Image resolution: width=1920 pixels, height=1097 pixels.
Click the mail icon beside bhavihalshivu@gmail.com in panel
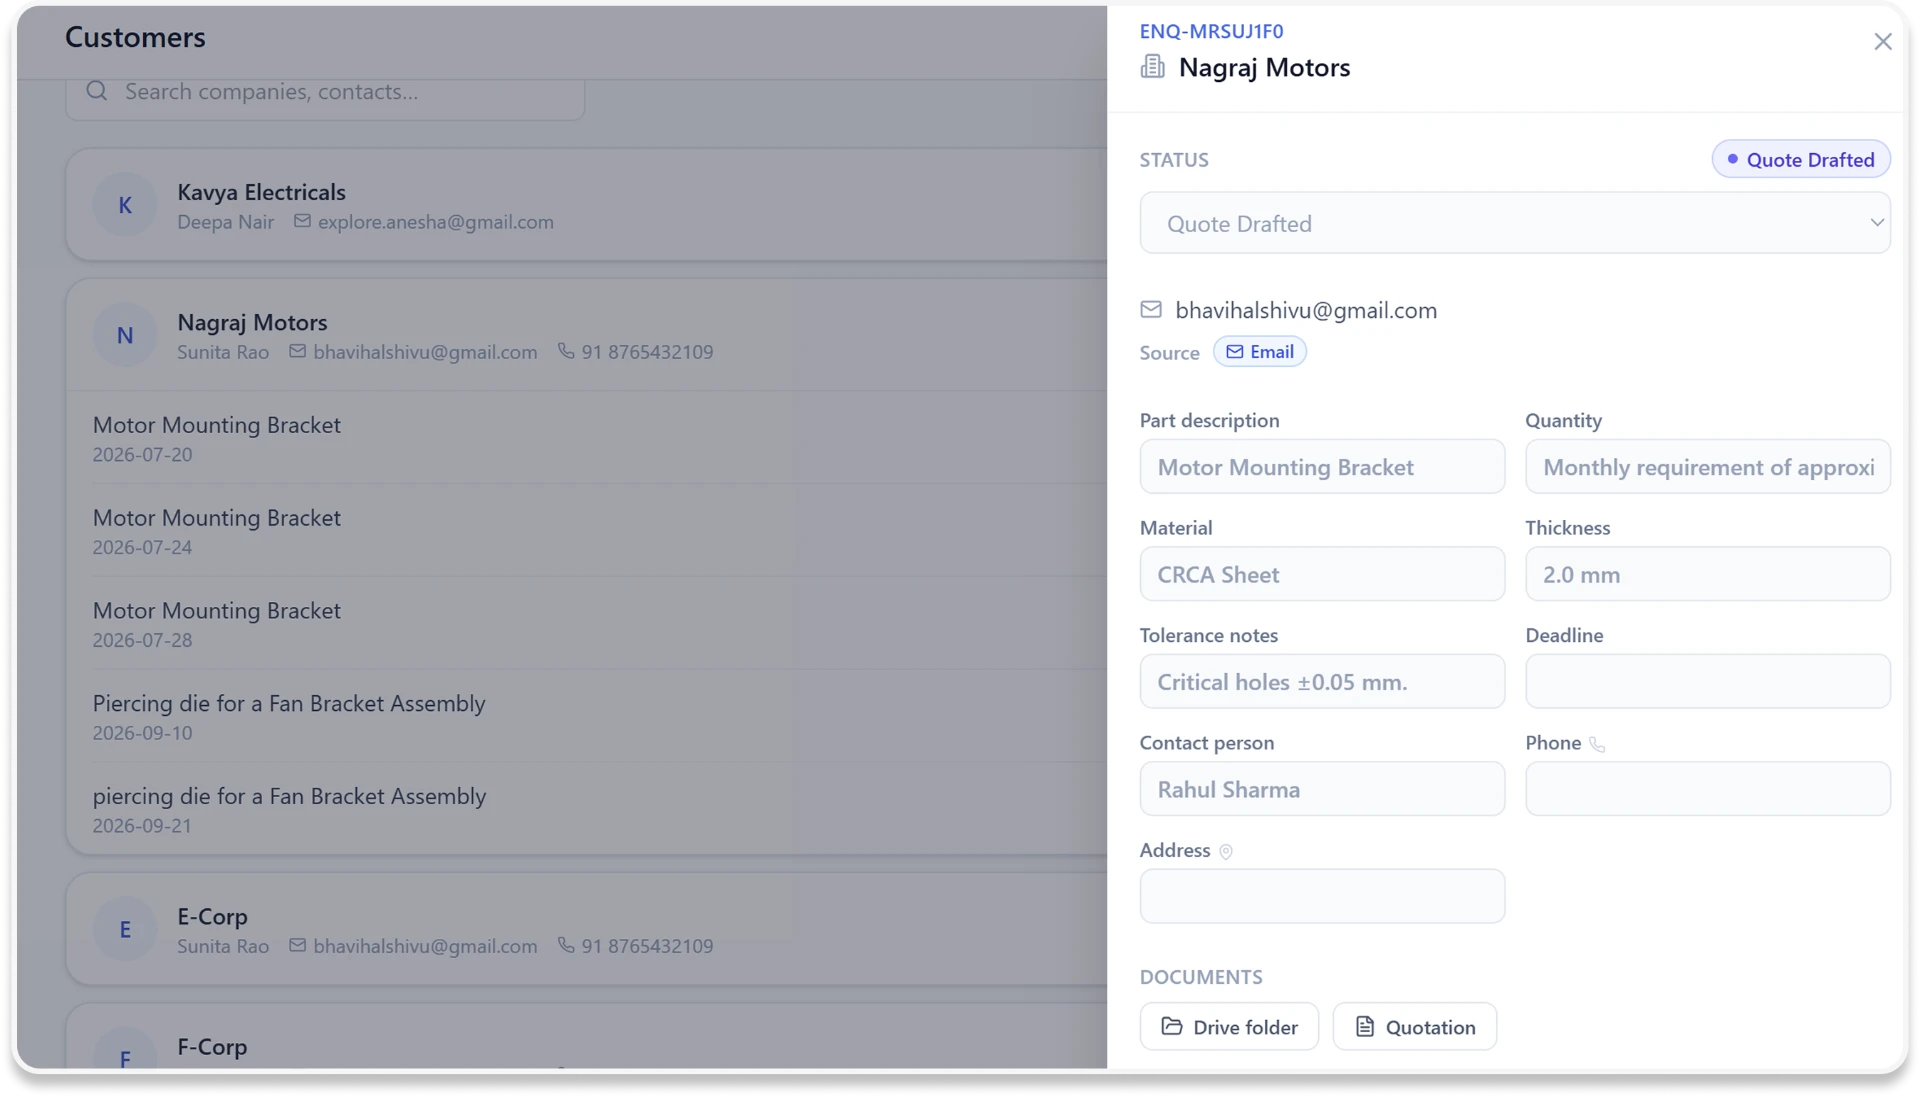click(1151, 310)
